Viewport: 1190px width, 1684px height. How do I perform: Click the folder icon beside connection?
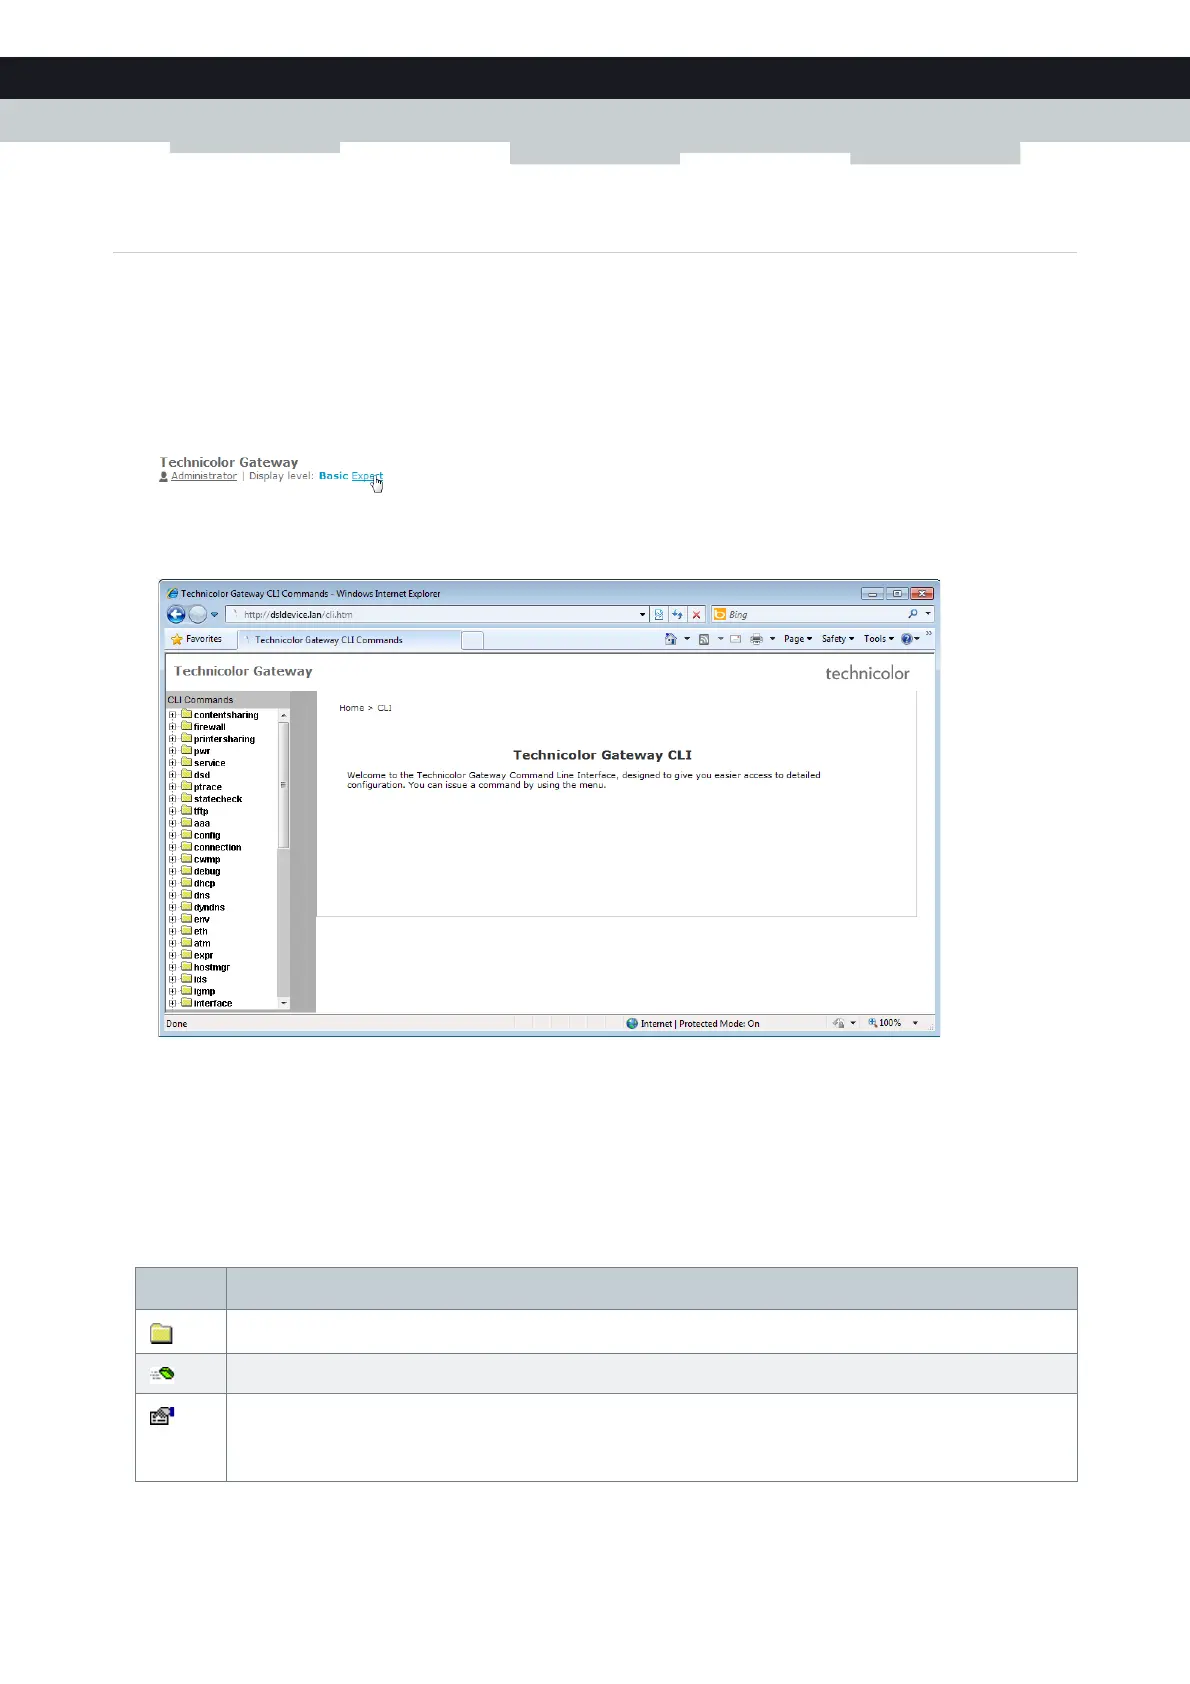point(186,847)
